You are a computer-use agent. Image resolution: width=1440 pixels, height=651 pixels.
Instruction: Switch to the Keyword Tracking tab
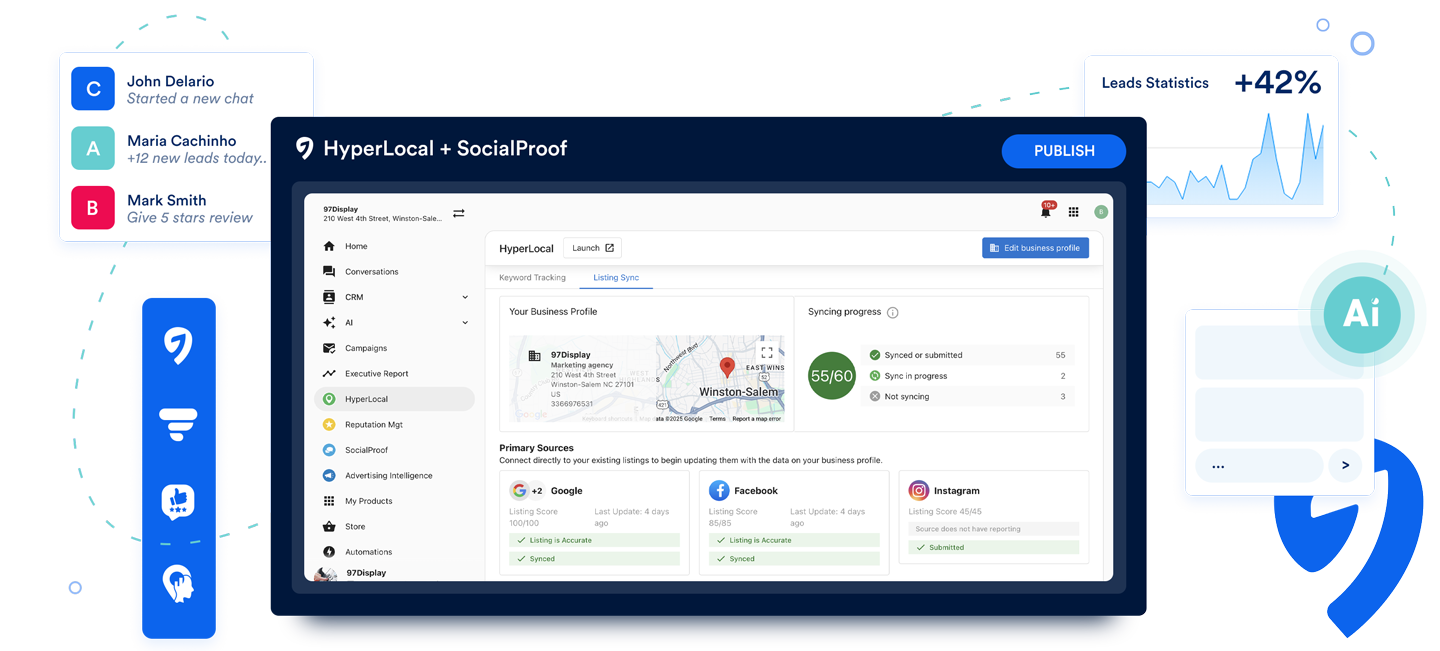tap(532, 278)
